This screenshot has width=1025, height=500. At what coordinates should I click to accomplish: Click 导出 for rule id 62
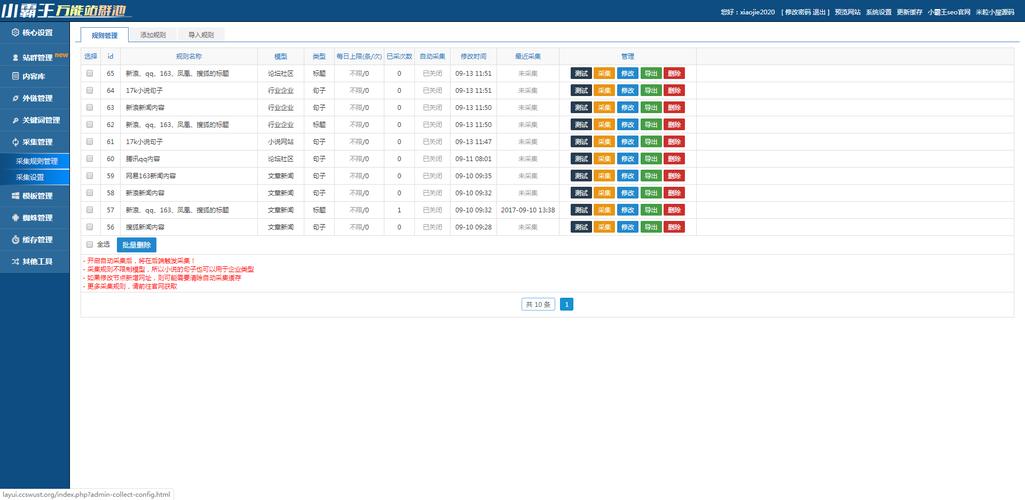pyautogui.click(x=651, y=124)
